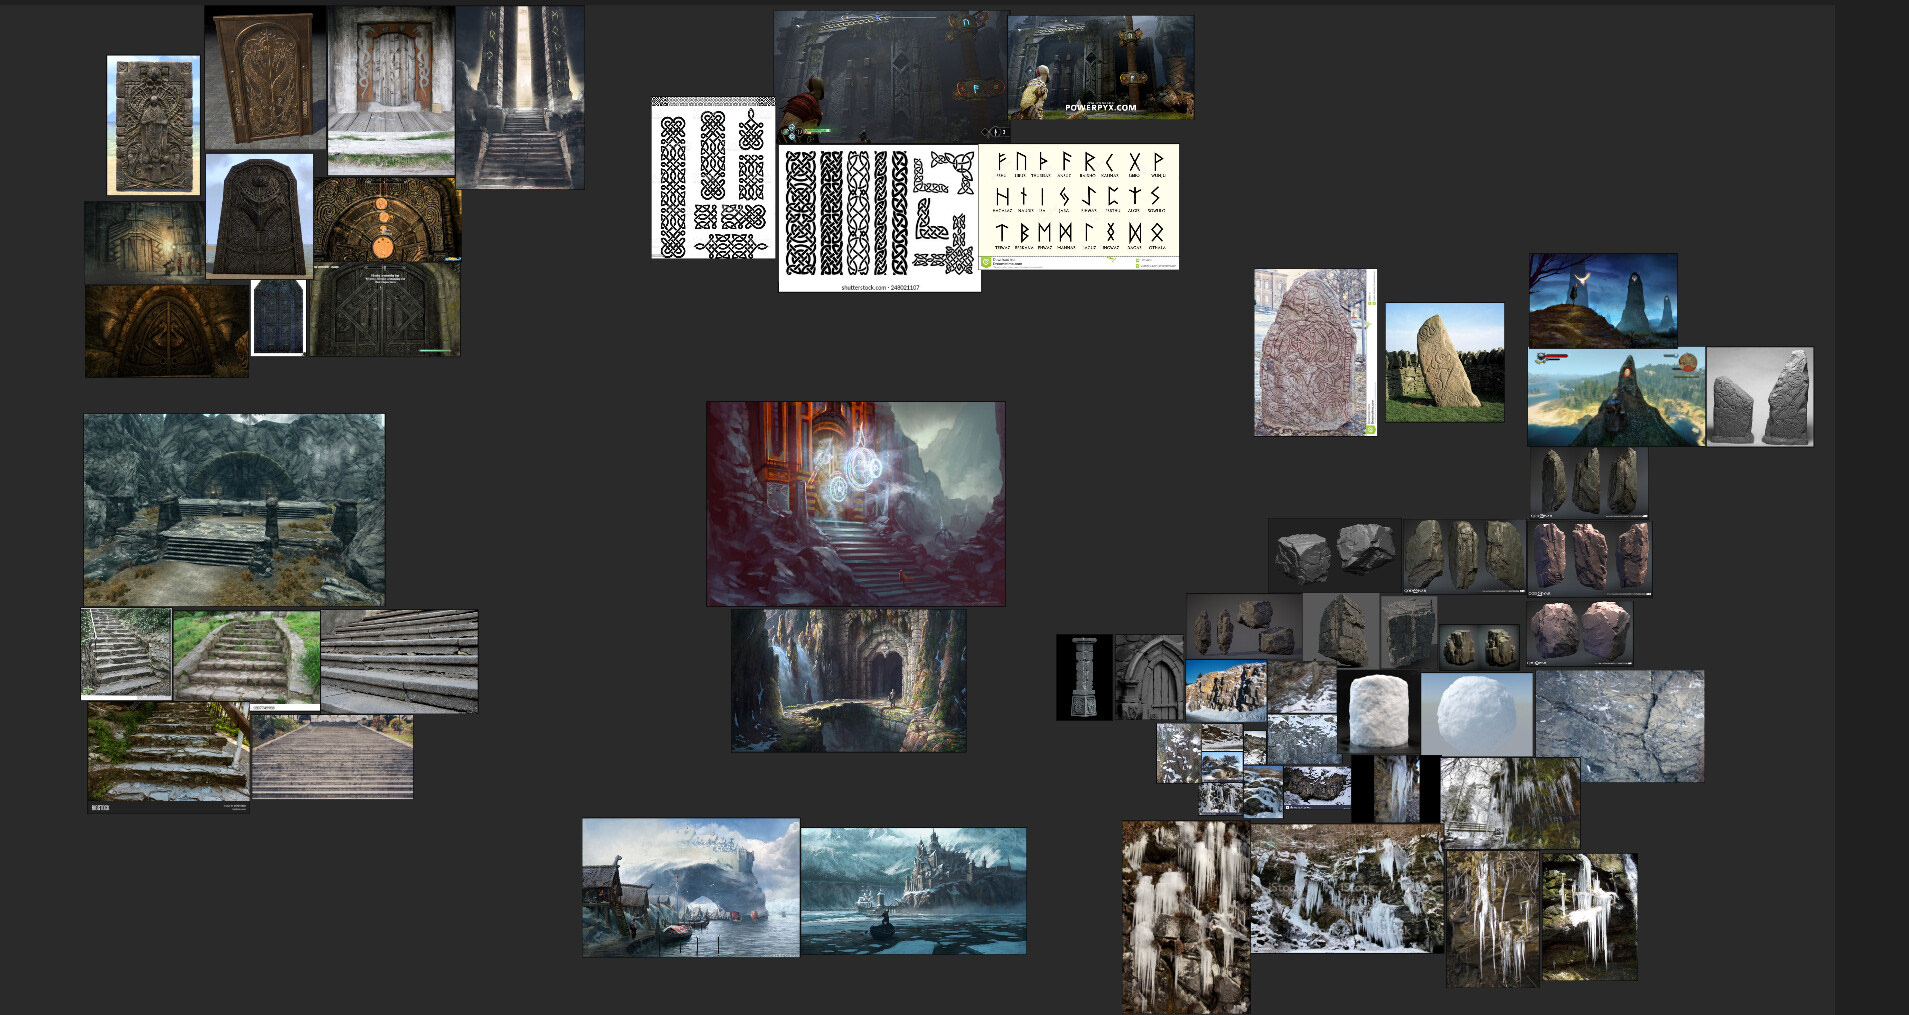
Task: Select the two grey runestone renders
Action: tap(1760, 397)
